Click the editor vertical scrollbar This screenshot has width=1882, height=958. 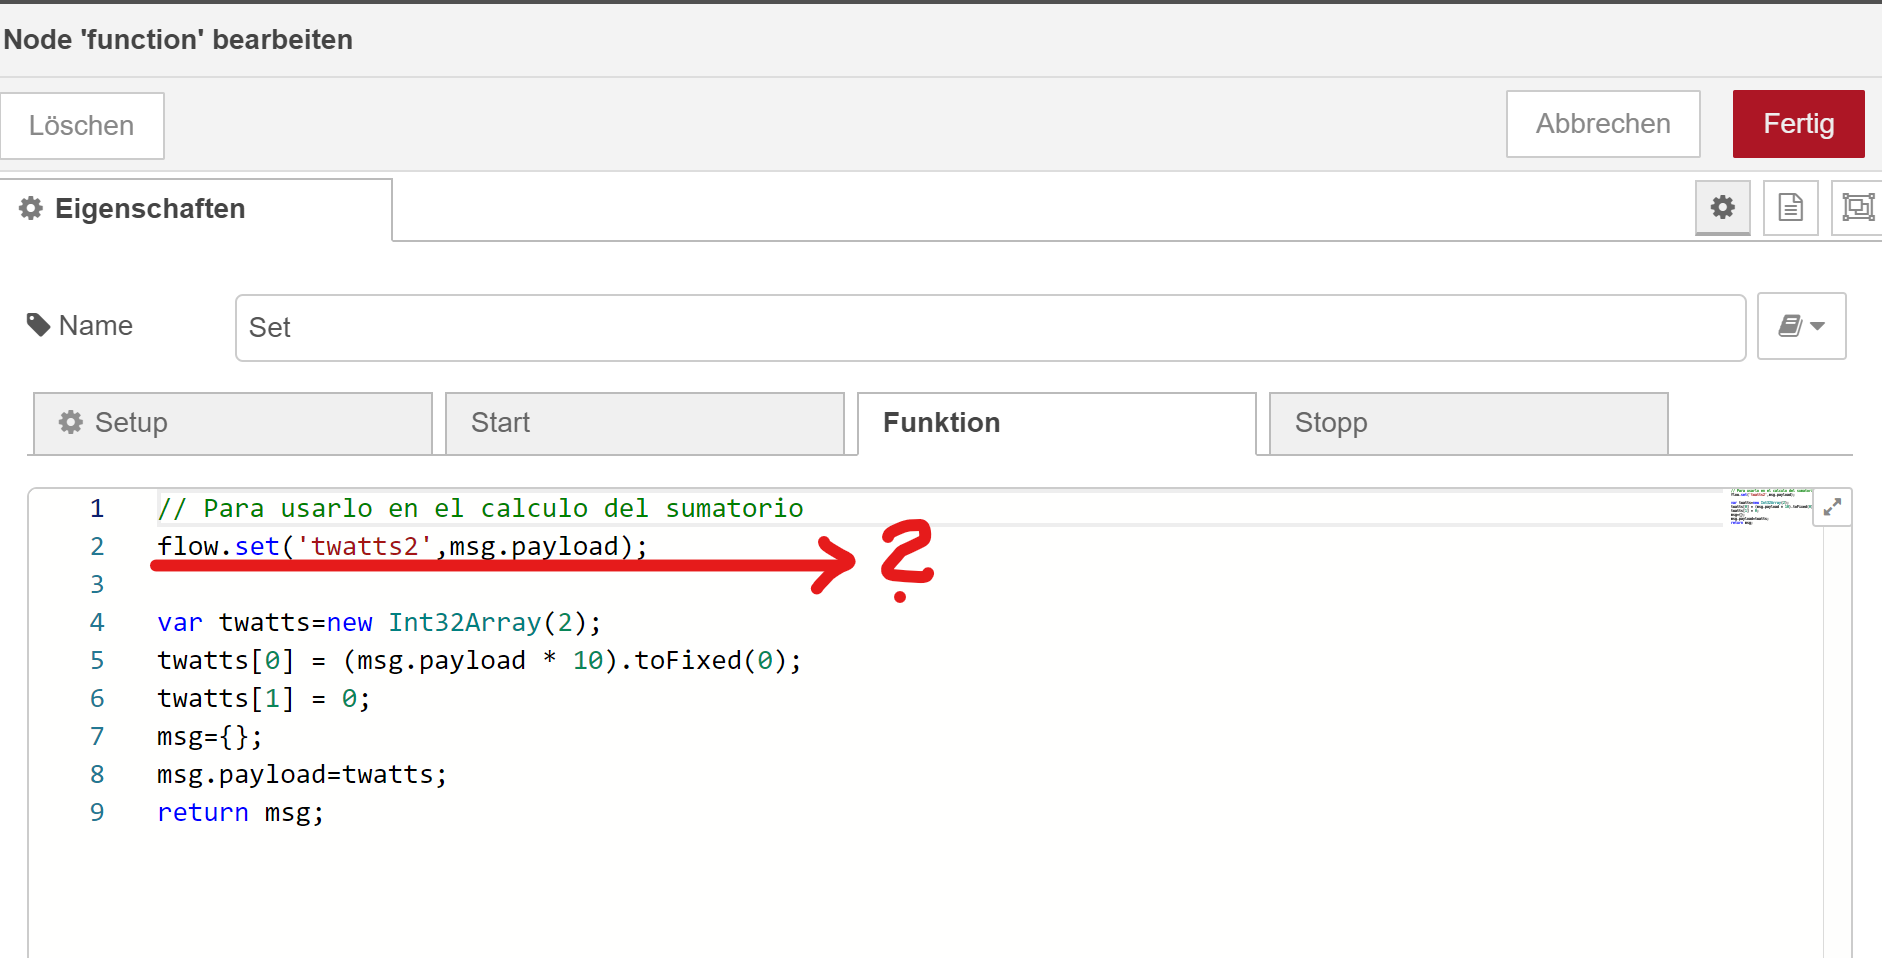[1837, 740]
